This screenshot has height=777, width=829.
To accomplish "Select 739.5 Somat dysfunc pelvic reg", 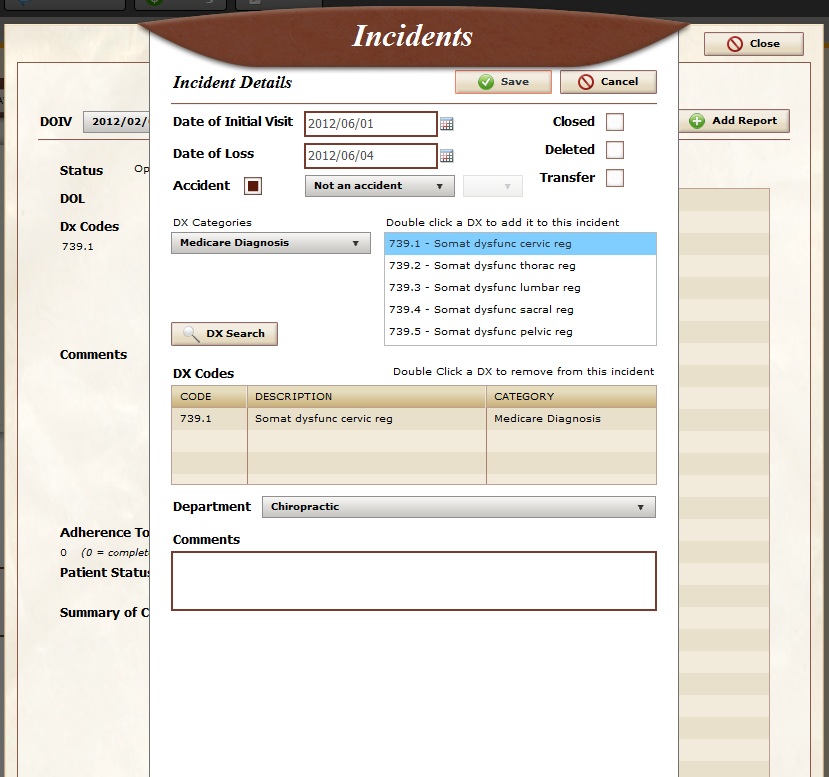I will 480,332.
